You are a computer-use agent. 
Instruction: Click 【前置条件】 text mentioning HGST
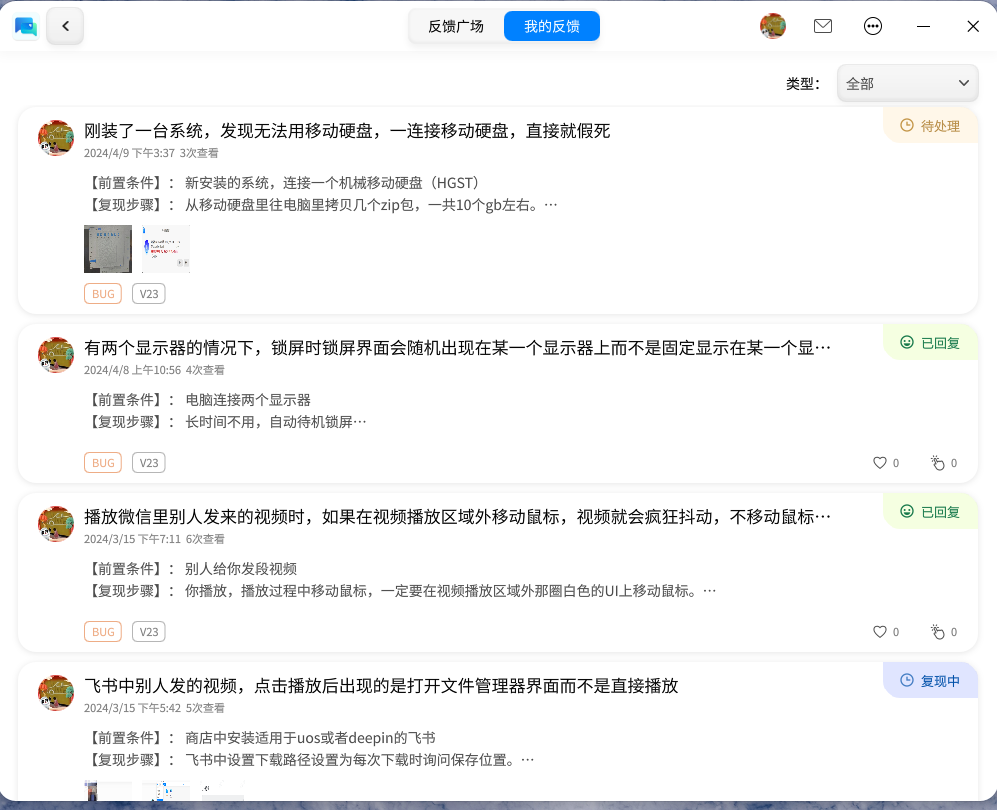(x=283, y=183)
